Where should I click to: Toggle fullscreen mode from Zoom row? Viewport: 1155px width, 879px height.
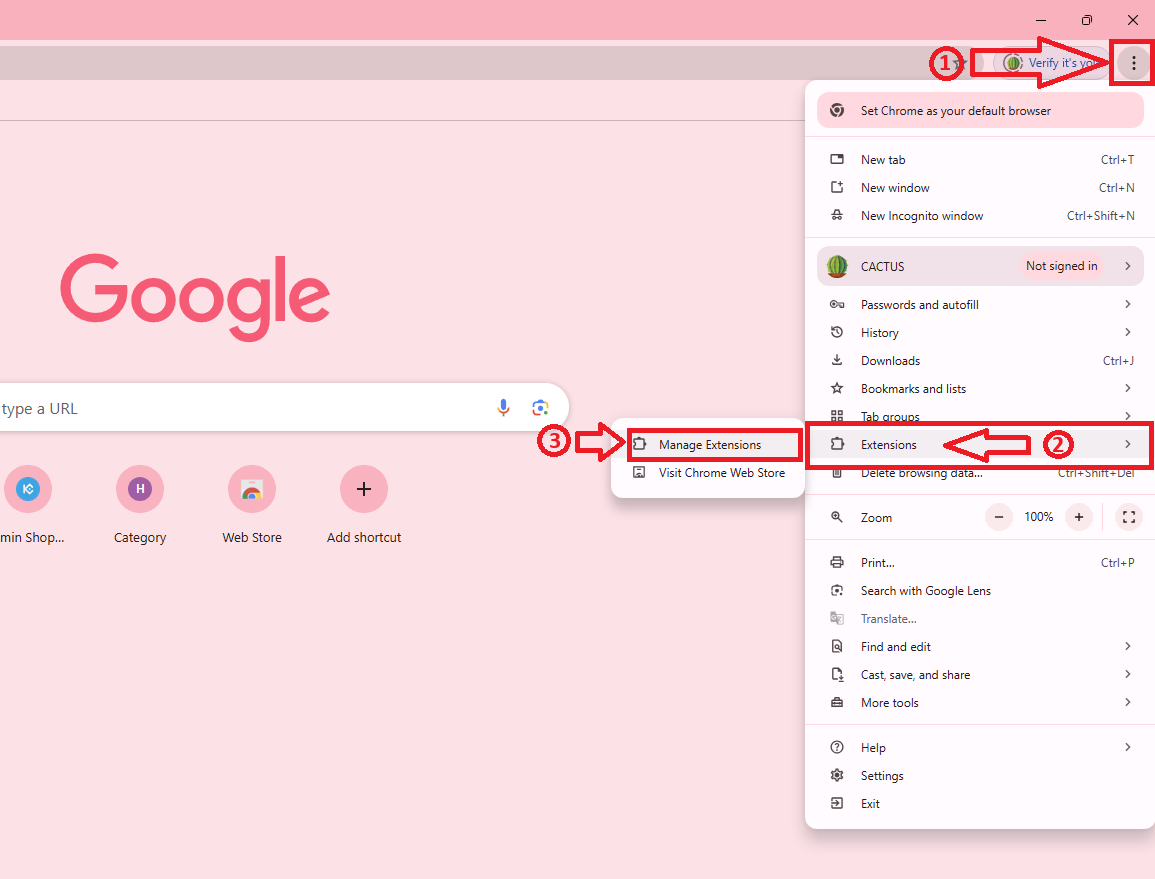[x=1128, y=517]
